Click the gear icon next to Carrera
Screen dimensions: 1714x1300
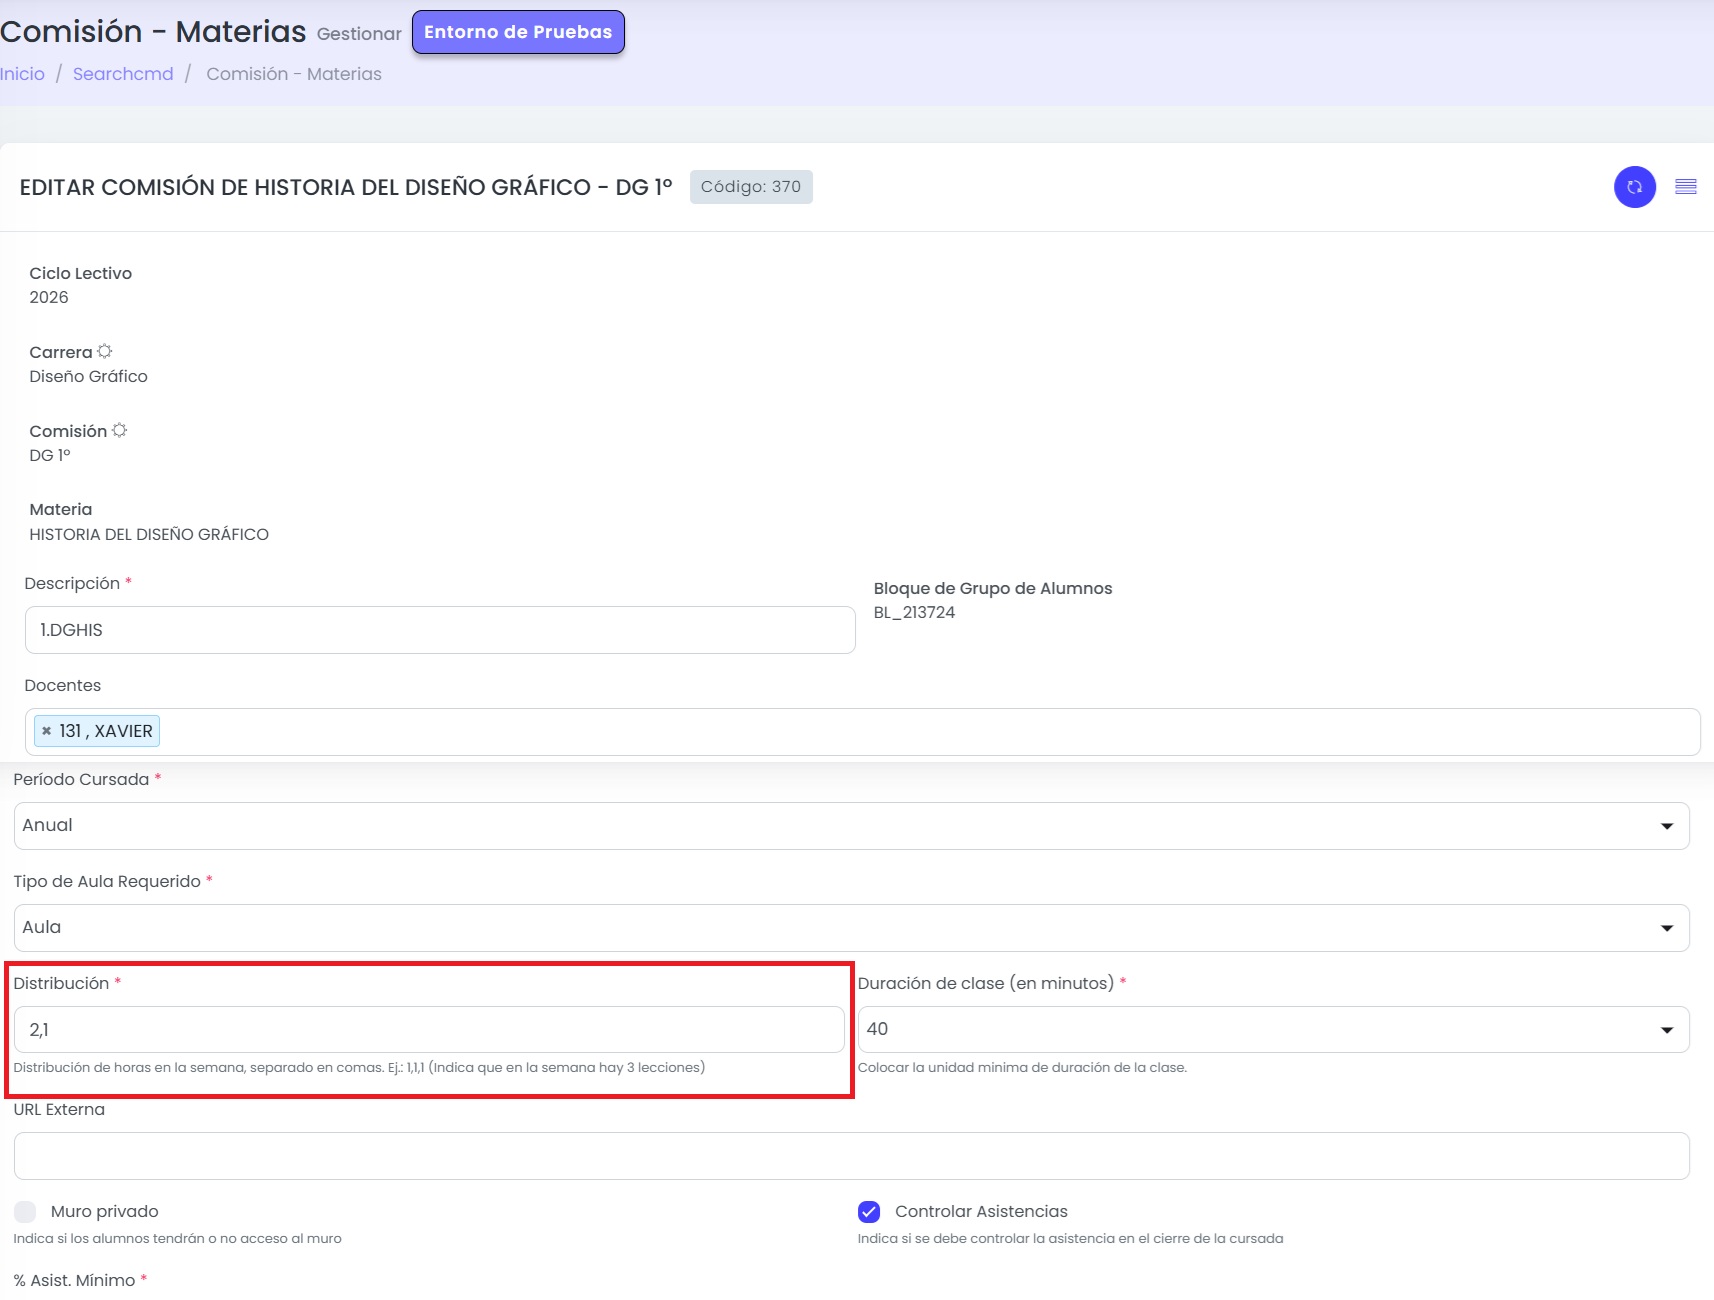coord(105,351)
